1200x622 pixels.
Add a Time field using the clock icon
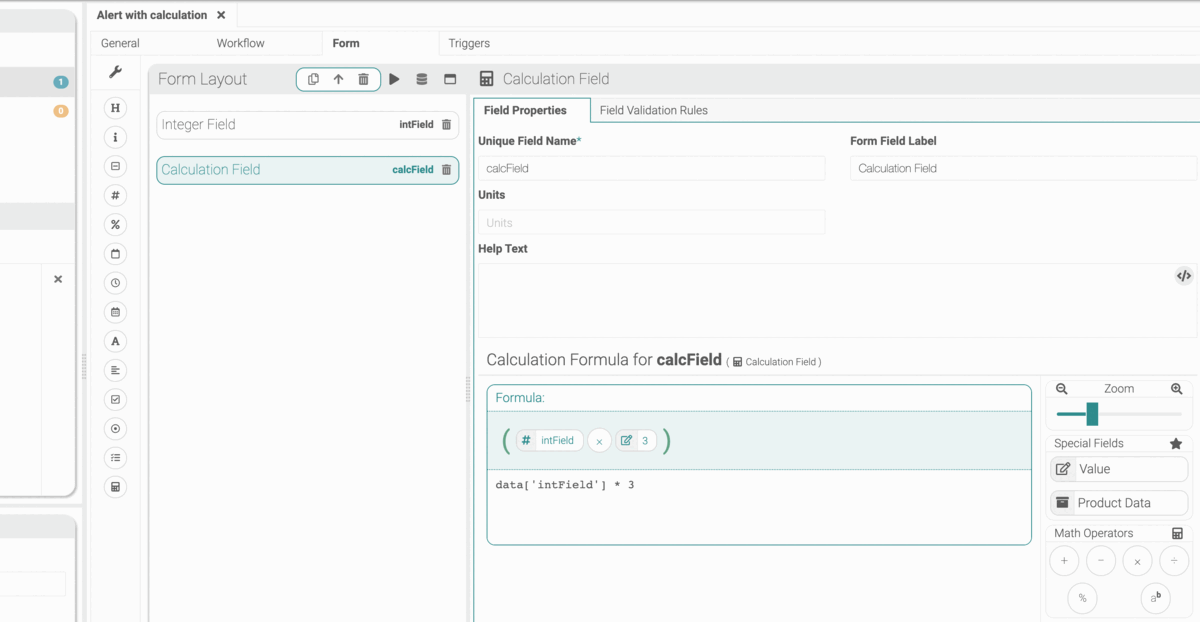coord(115,283)
